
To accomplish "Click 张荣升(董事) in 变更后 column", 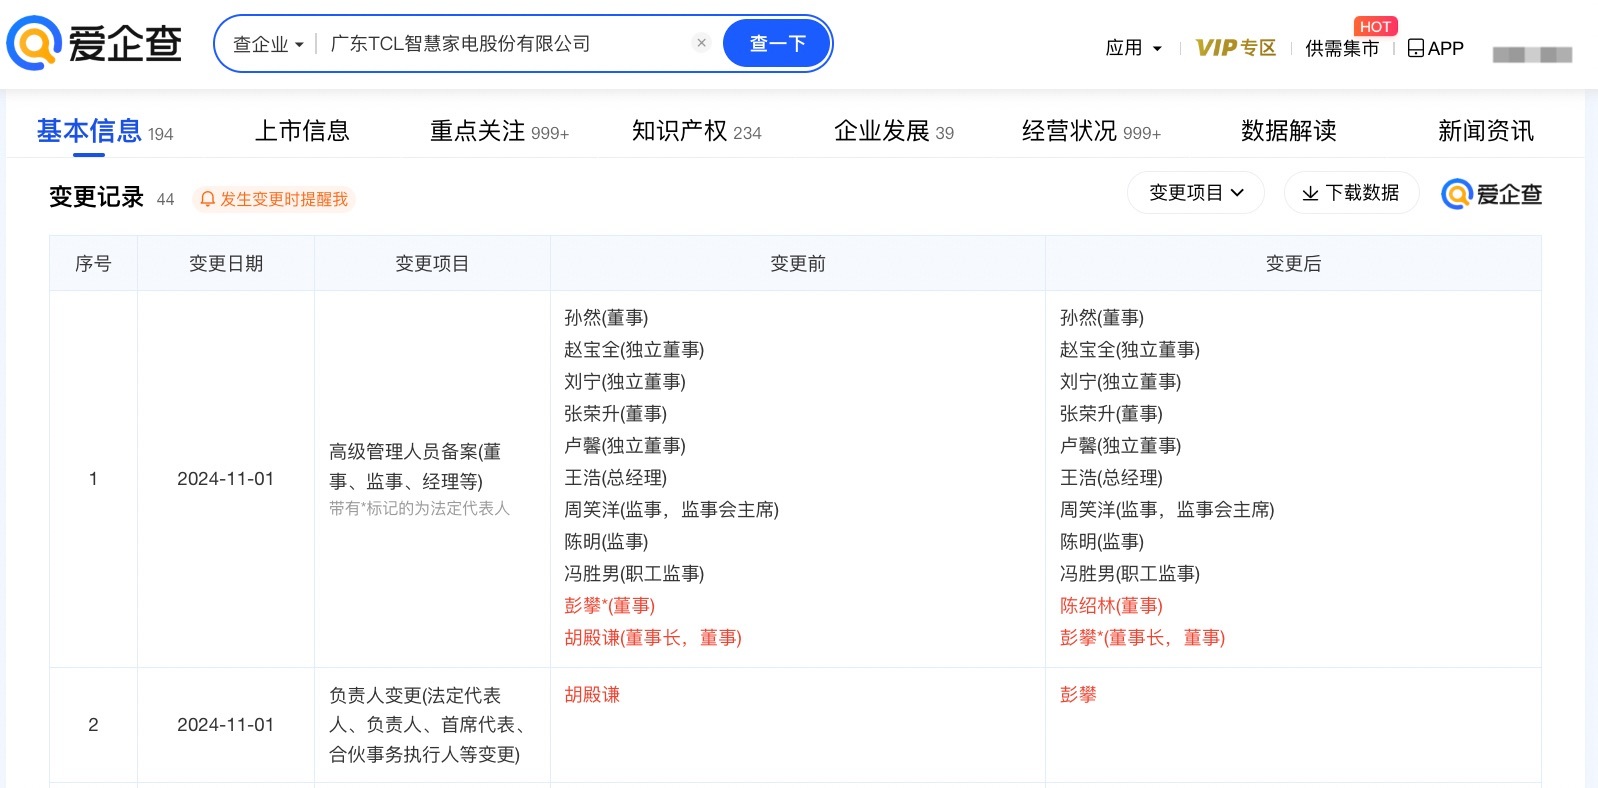I will [x=1111, y=414].
